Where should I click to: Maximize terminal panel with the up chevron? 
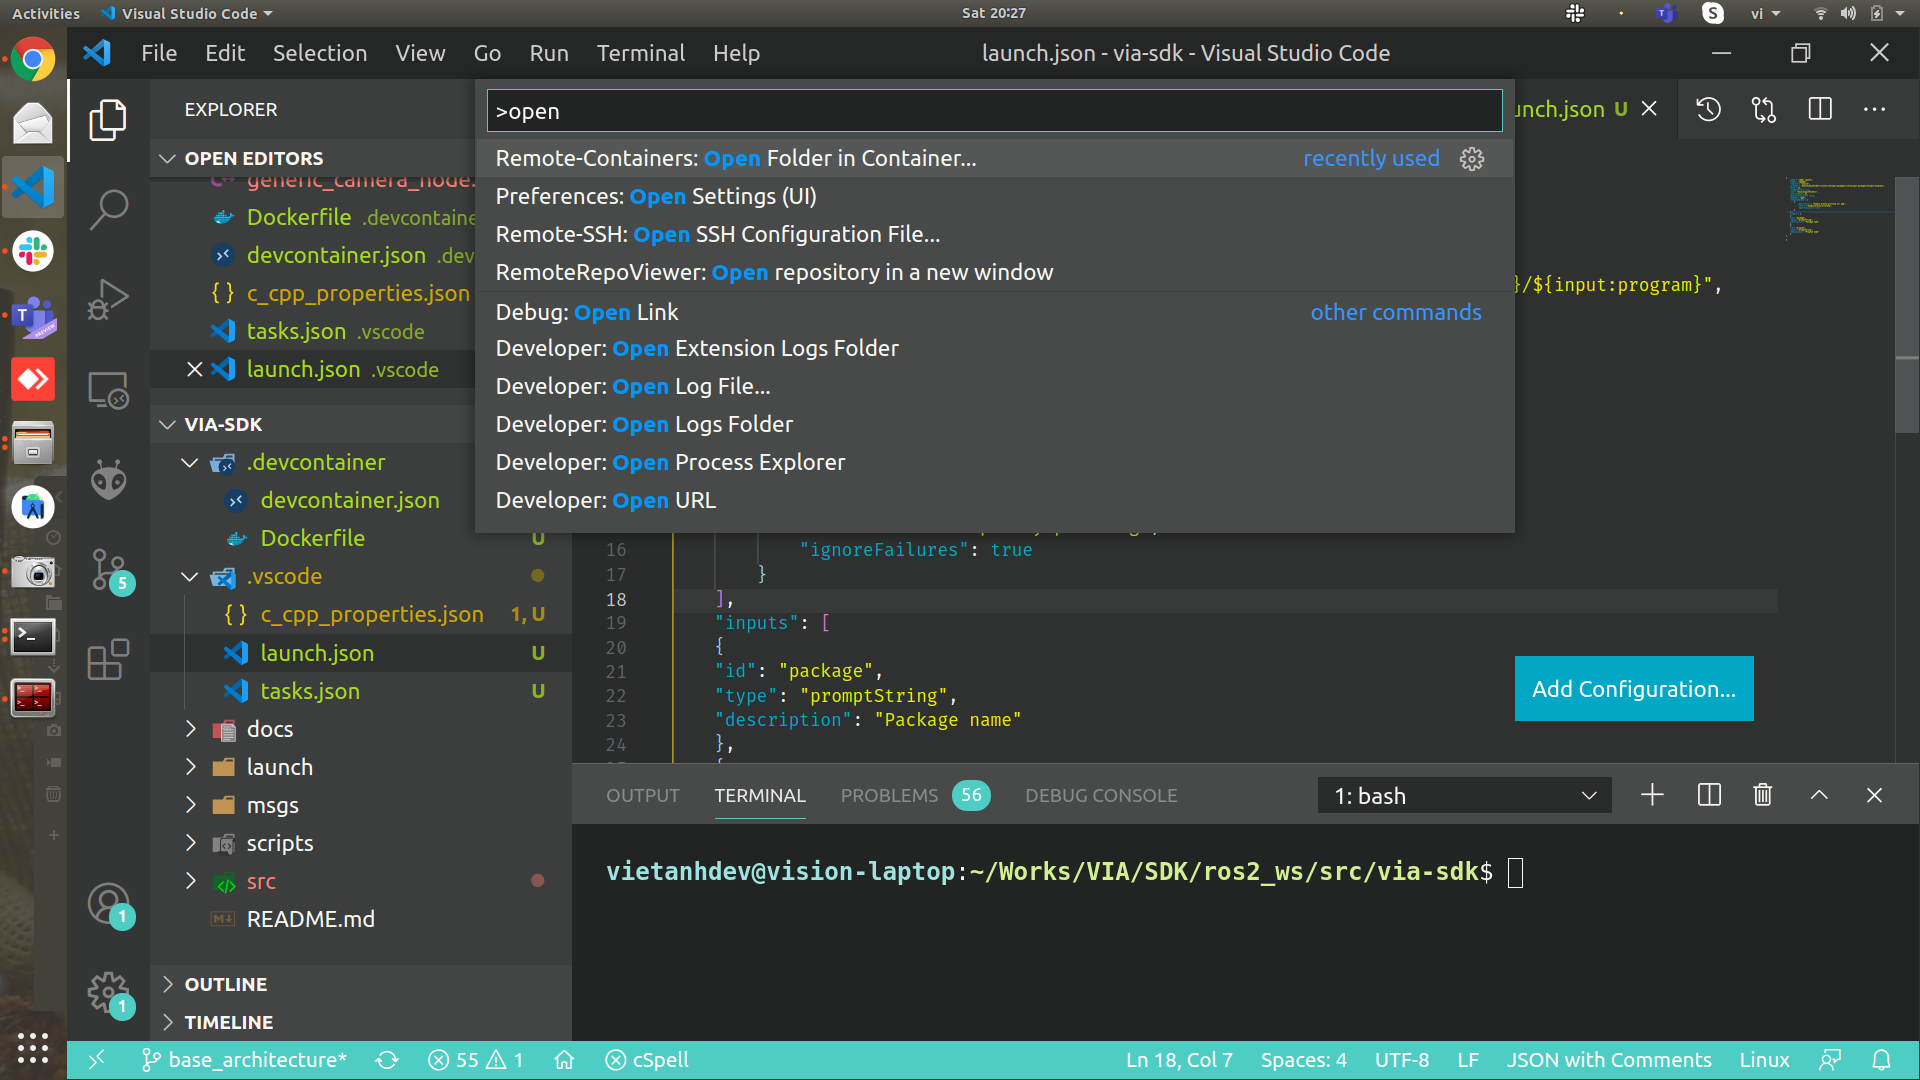point(1819,795)
